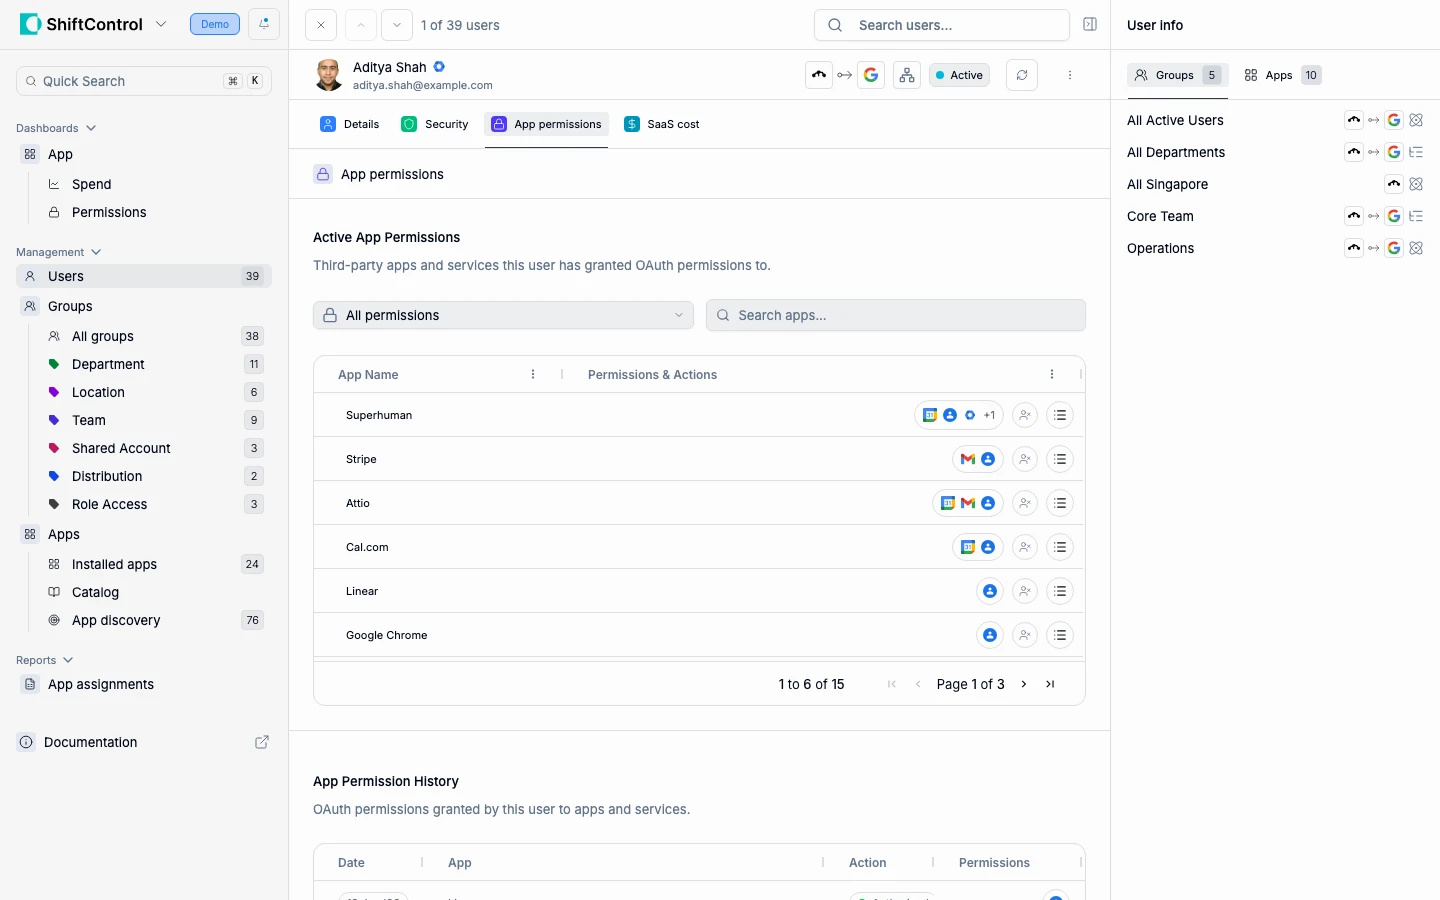Open the SaaS cost tab
1440x900 pixels.
tap(662, 124)
